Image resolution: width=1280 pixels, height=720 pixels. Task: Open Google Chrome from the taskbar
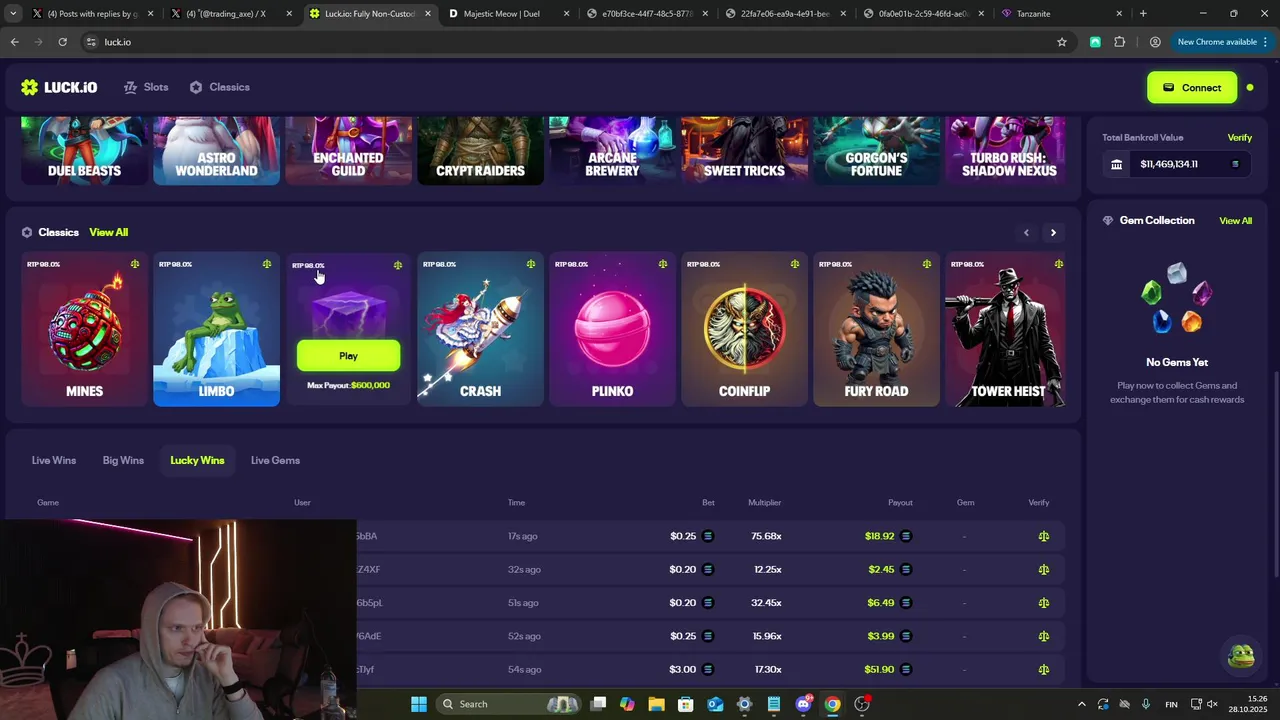[x=832, y=704]
